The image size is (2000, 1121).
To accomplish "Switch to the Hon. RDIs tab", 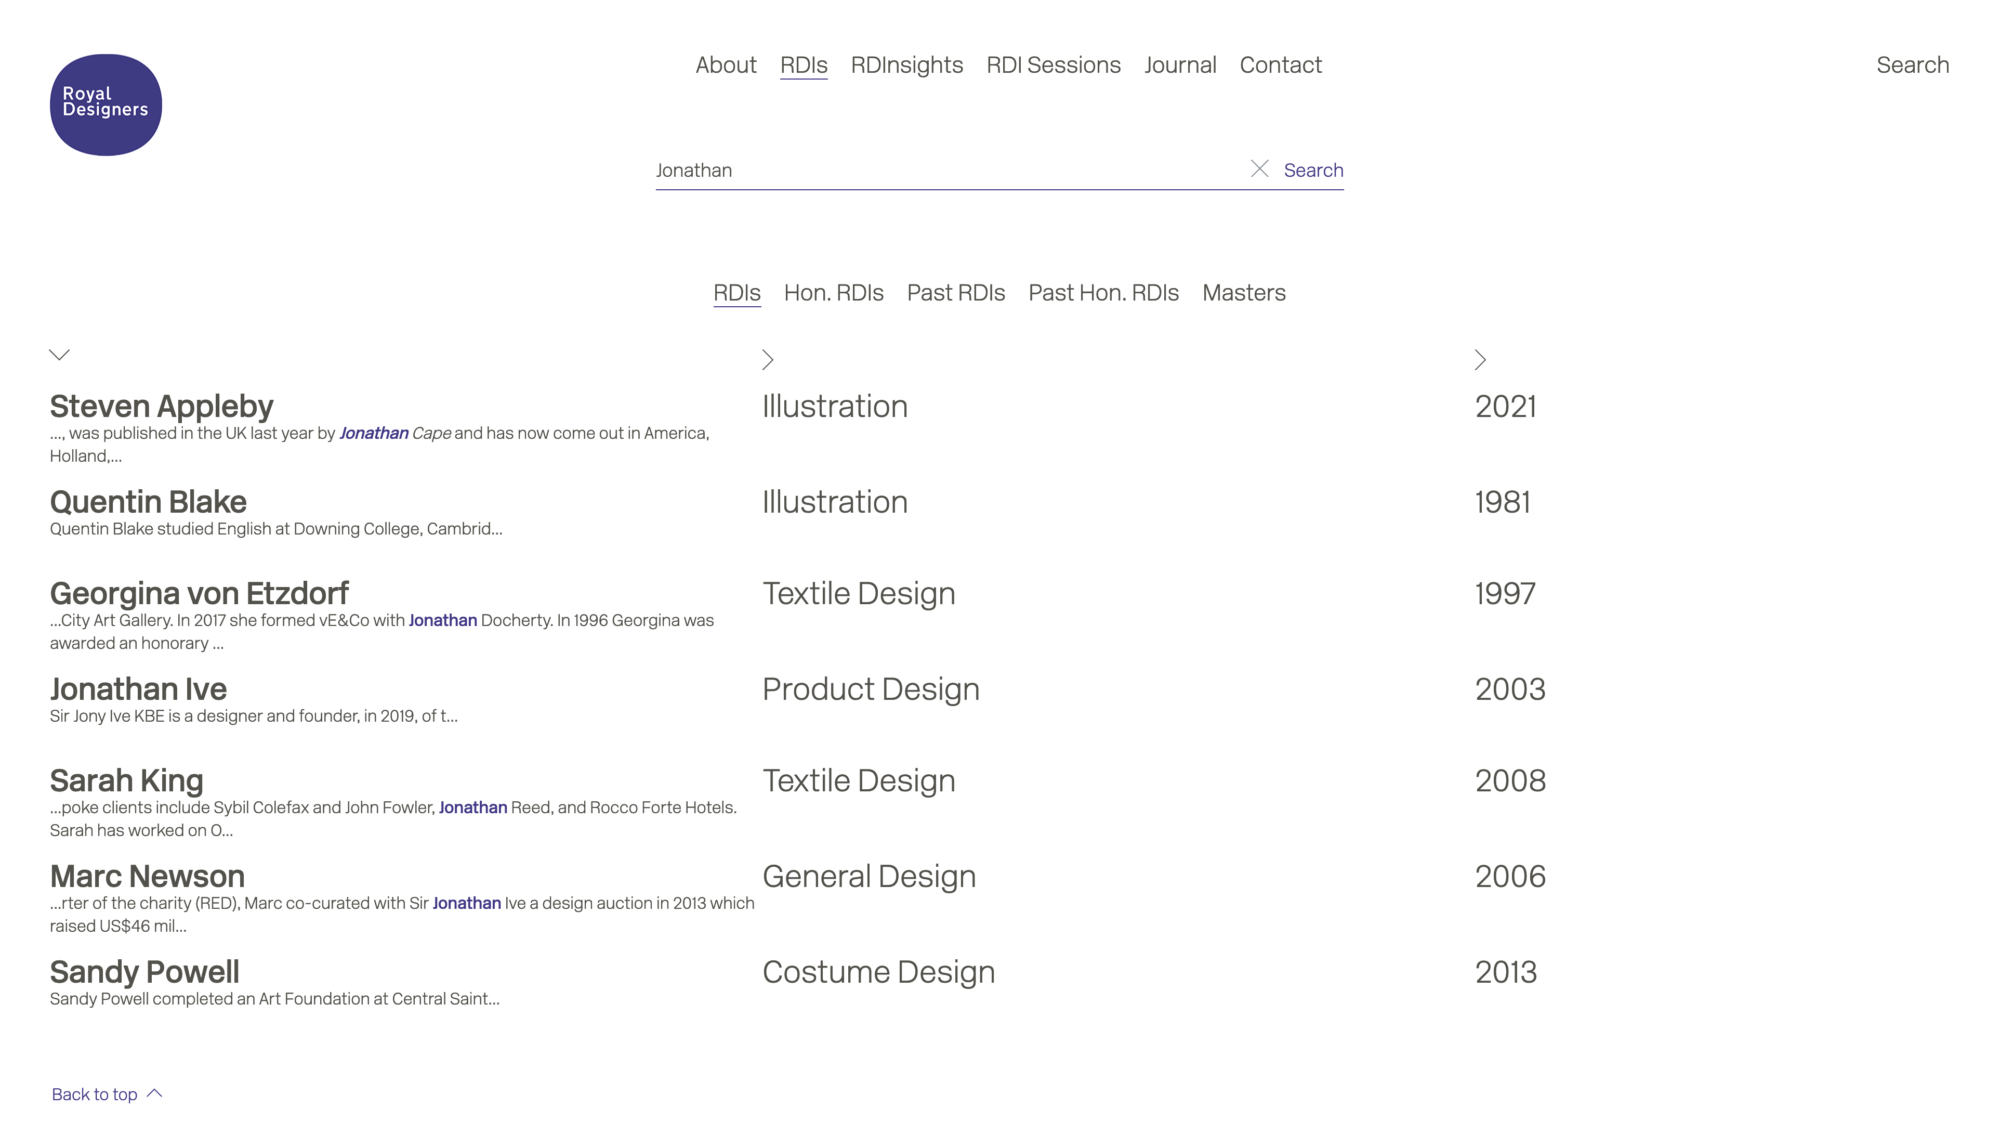I will click(x=833, y=293).
